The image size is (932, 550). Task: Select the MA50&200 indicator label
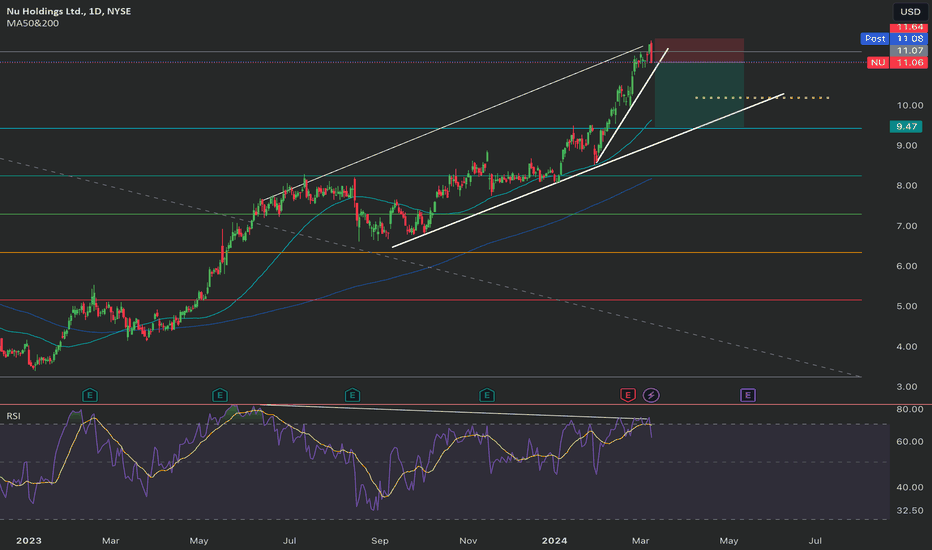(x=33, y=23)
